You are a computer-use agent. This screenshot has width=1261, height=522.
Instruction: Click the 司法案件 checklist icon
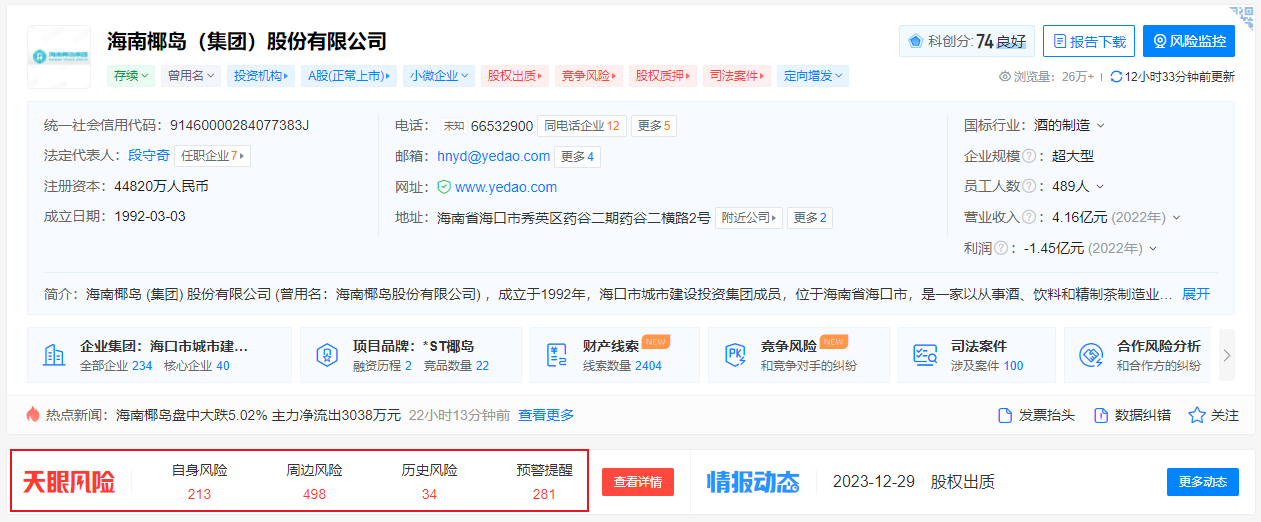click(x=925, y=355)
